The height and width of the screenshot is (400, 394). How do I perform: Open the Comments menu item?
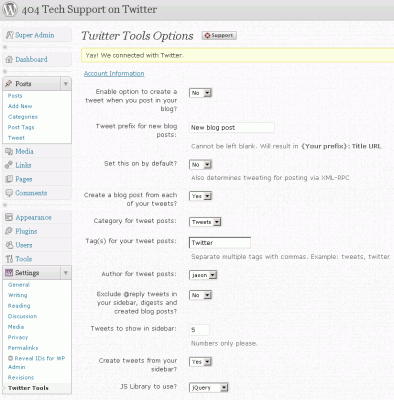pos(31,193)
